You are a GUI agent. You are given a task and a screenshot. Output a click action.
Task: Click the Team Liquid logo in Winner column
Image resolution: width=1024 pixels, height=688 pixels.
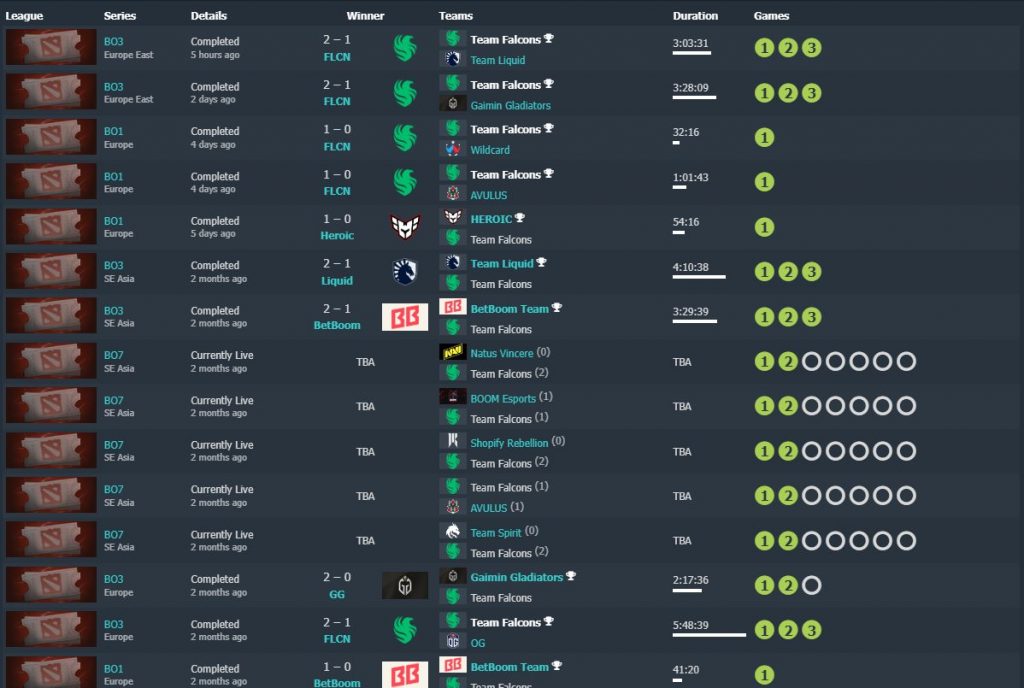pos(405,272)
